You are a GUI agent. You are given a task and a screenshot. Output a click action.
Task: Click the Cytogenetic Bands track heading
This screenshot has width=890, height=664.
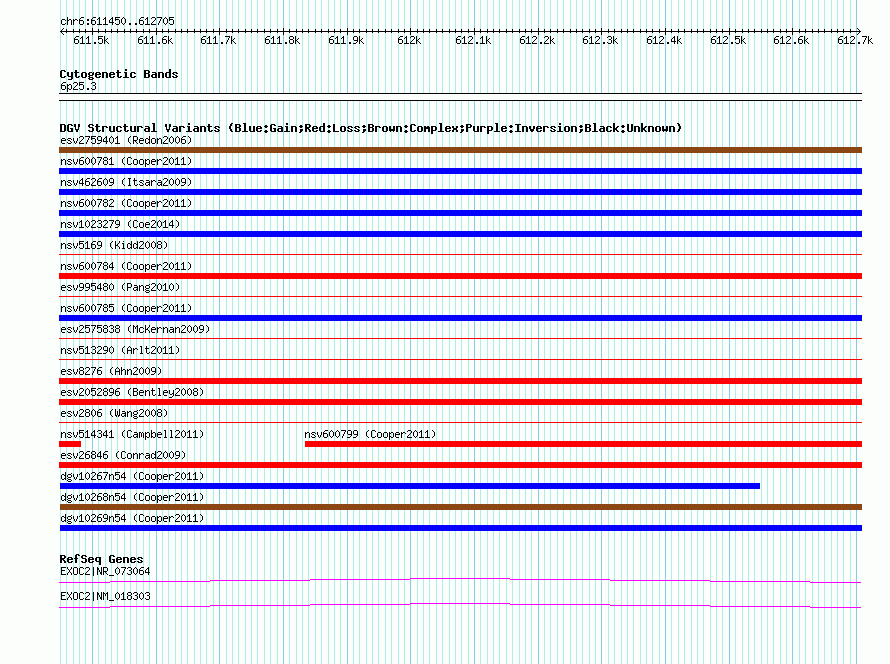click(119, 74)
